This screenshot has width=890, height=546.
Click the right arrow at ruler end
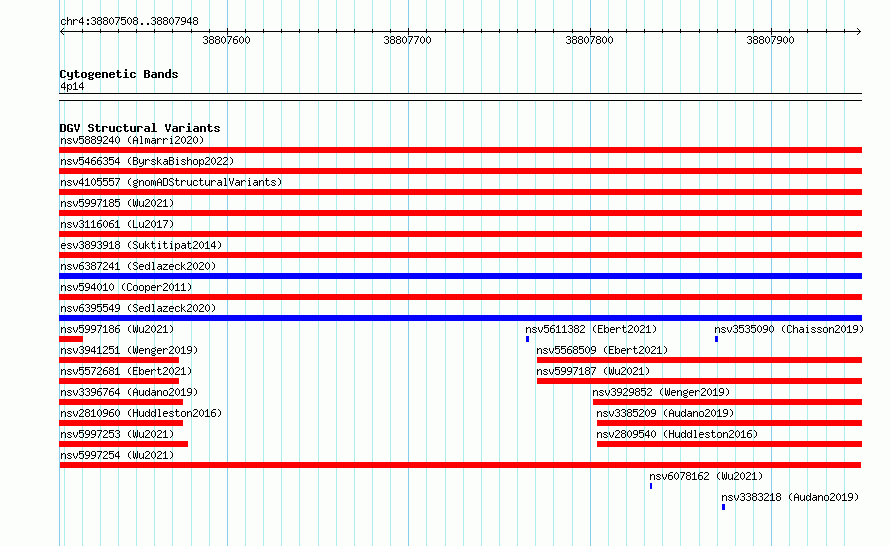click(858, 32)
